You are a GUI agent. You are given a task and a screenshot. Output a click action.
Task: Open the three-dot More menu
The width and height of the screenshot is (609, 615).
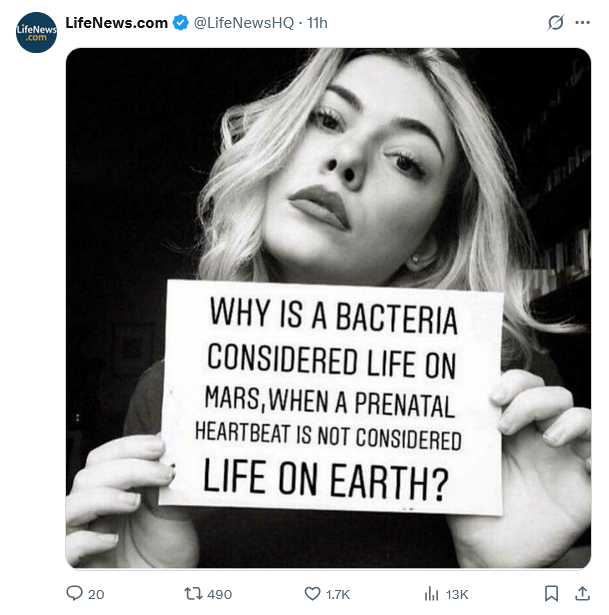[x=582, y=22]
